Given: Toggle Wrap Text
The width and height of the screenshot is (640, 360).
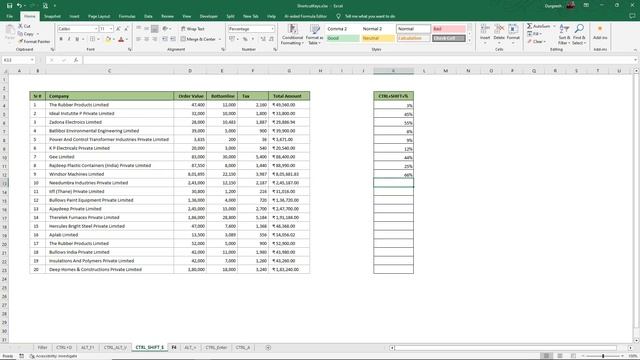Looking at the screenshot, I should (x=193, y=29).
